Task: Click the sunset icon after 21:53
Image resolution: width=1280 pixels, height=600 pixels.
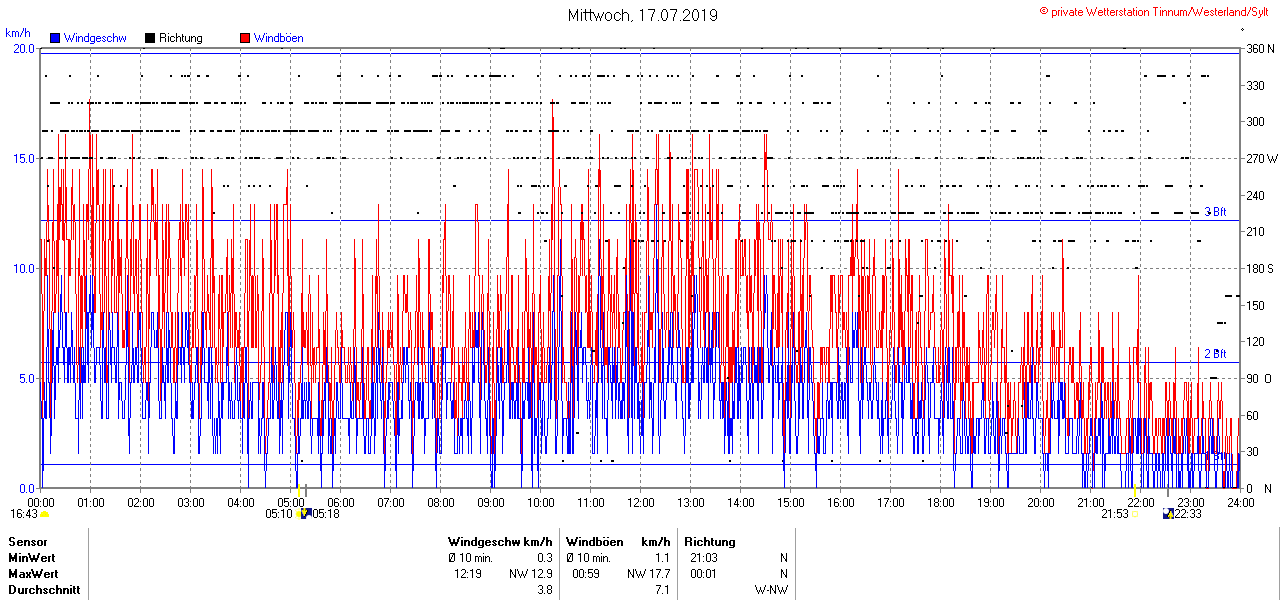Action: click(1136, 514)
